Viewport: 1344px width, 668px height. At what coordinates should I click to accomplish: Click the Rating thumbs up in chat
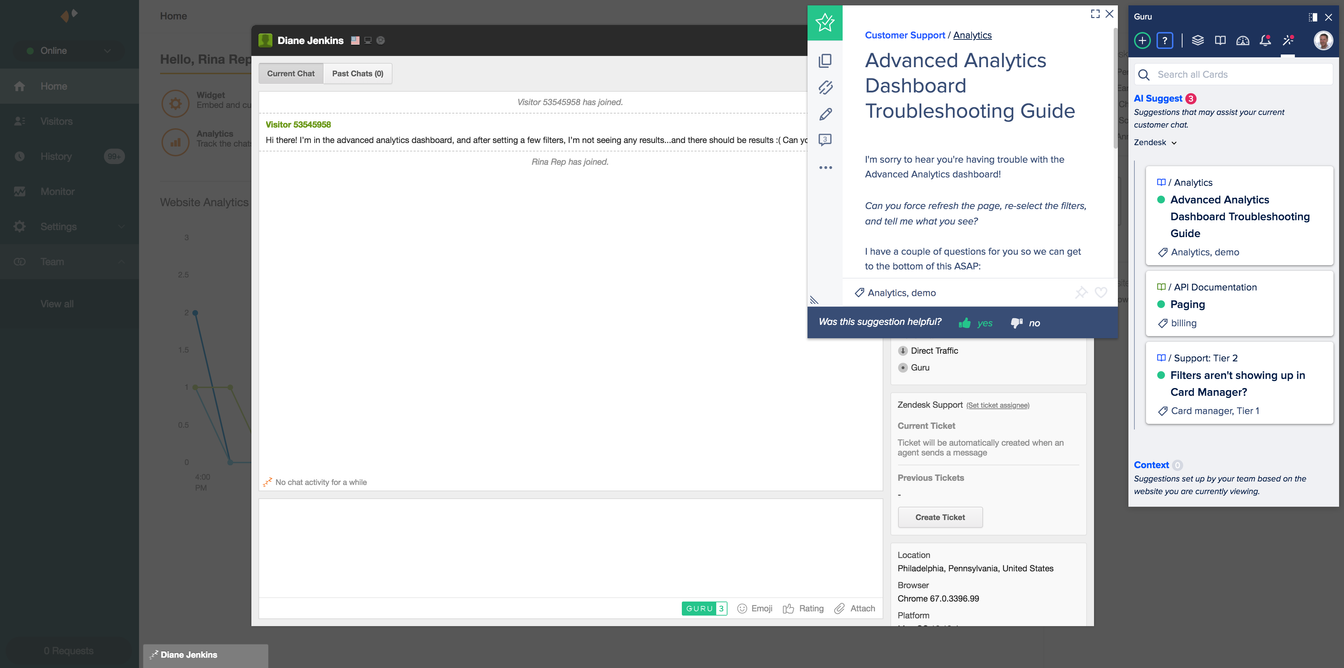[x=804, y=608]
